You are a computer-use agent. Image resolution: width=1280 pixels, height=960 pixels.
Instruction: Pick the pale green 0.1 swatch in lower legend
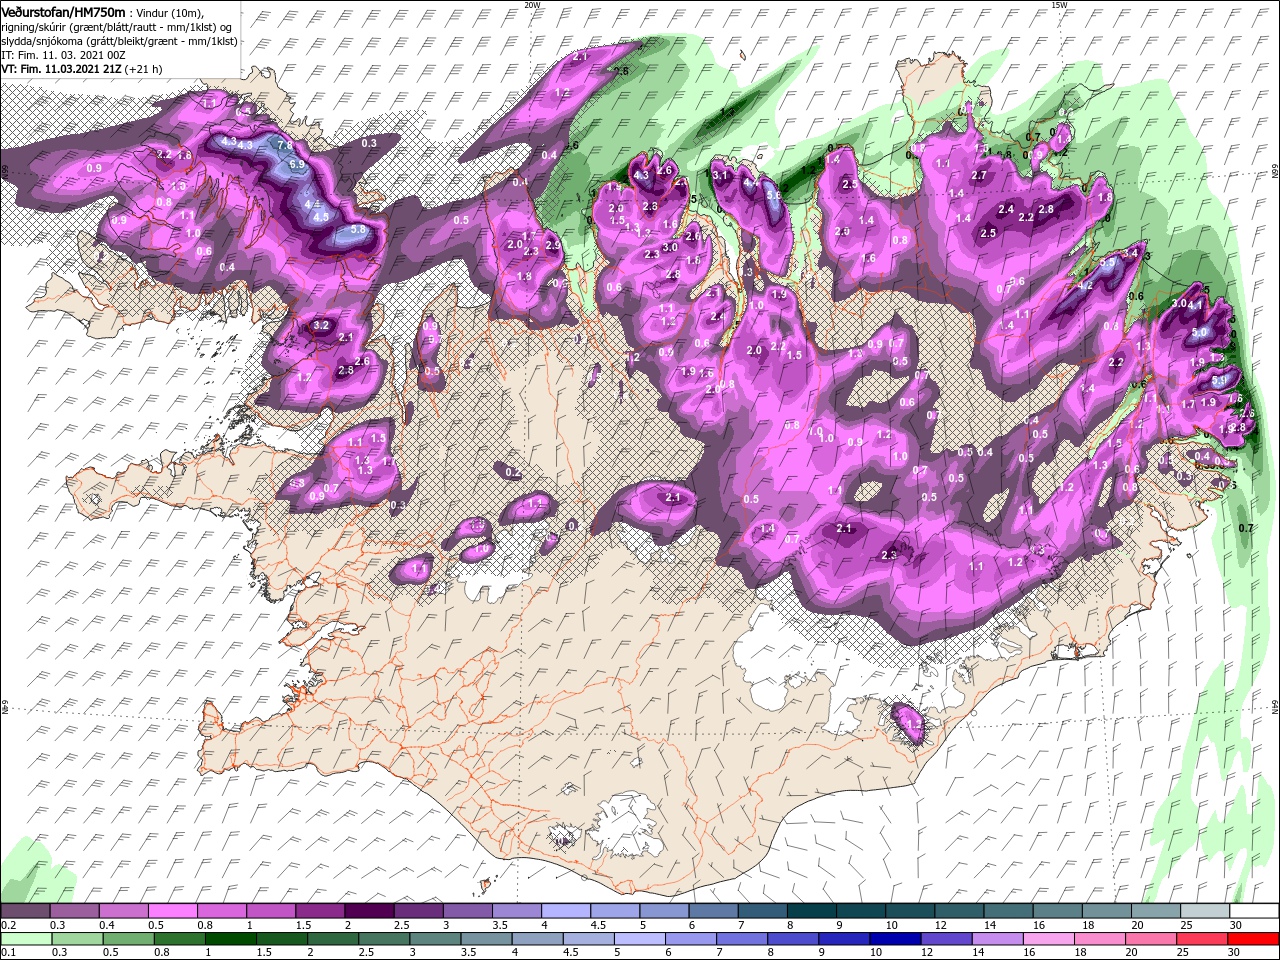25,939
